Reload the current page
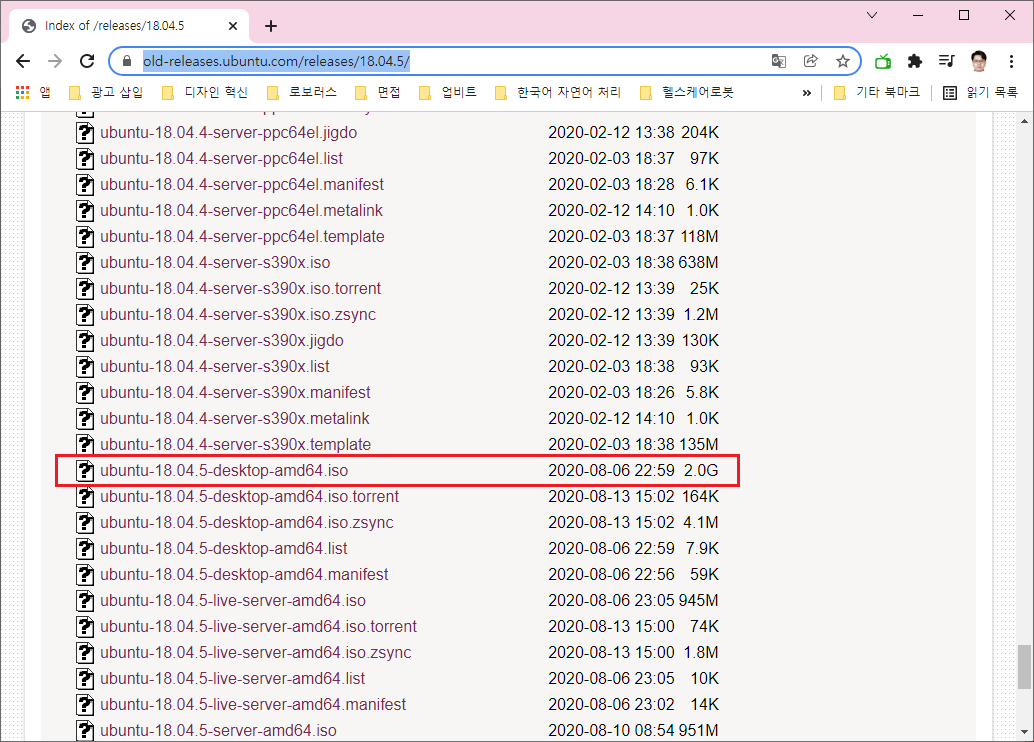Viewport: 1034px width, 742px height. [x=87, y=61]
